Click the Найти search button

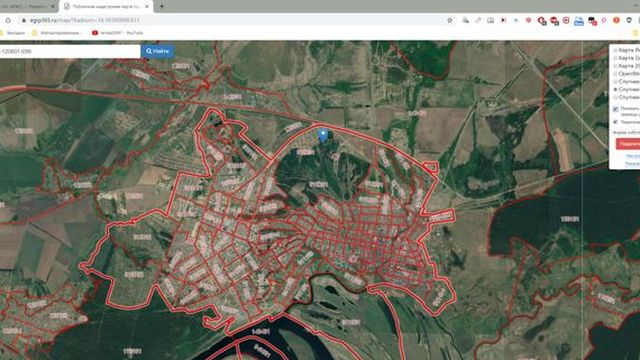158,51
